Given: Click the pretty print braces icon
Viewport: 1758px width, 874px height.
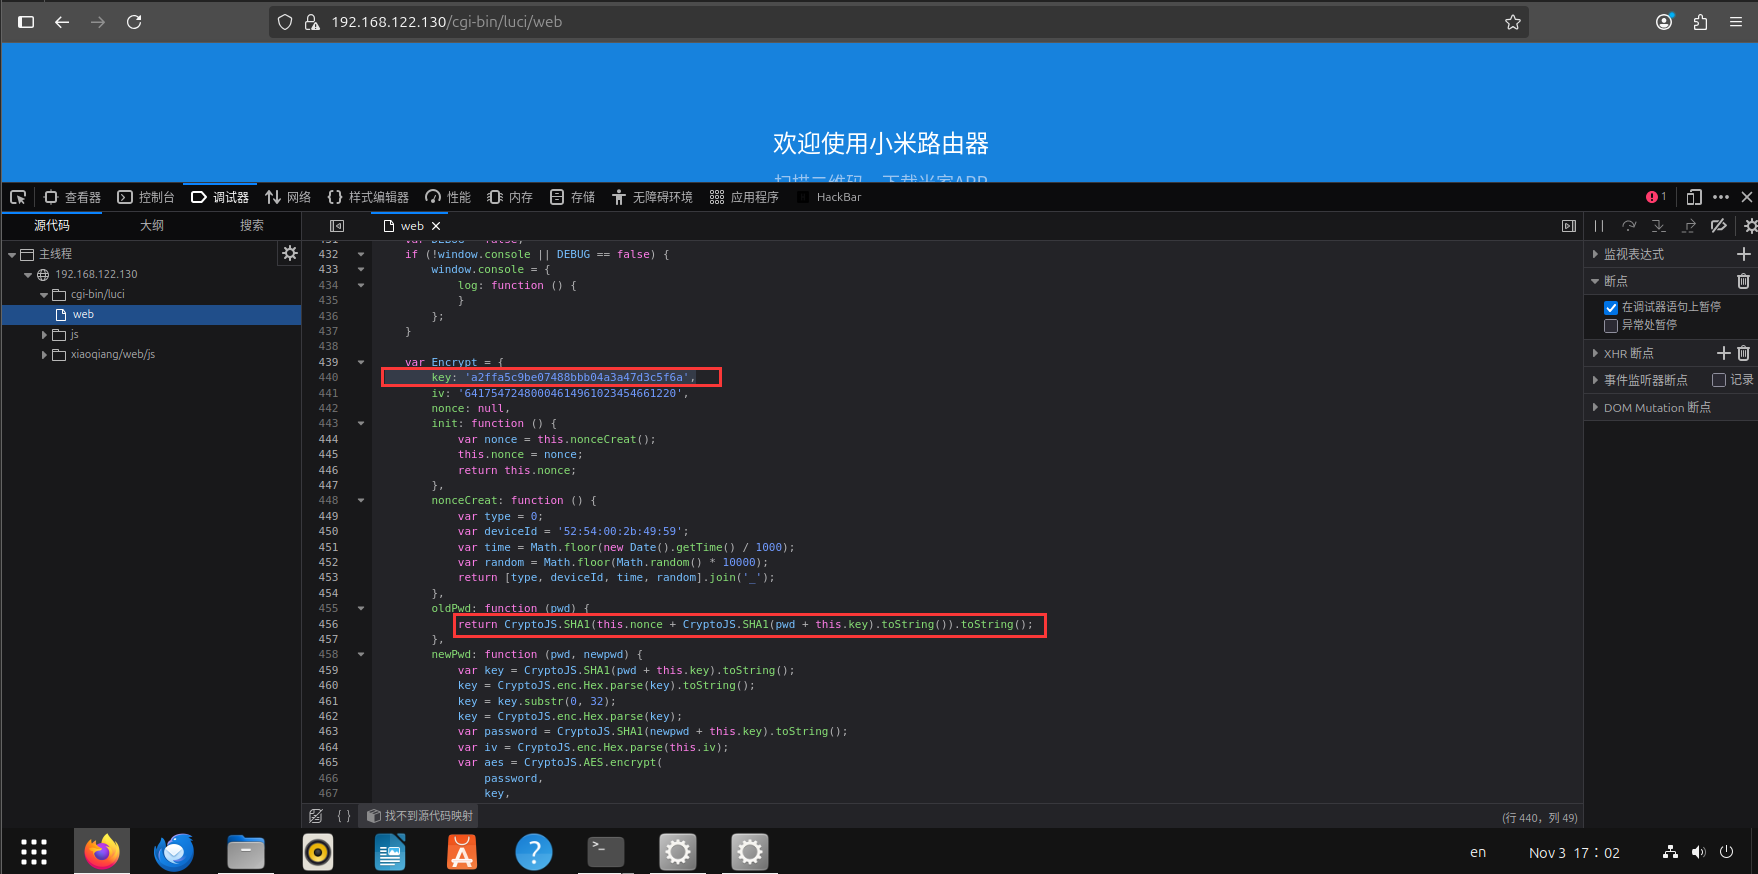Looking at the screenshot, I should pyautogui.click(x=344, y=816).
